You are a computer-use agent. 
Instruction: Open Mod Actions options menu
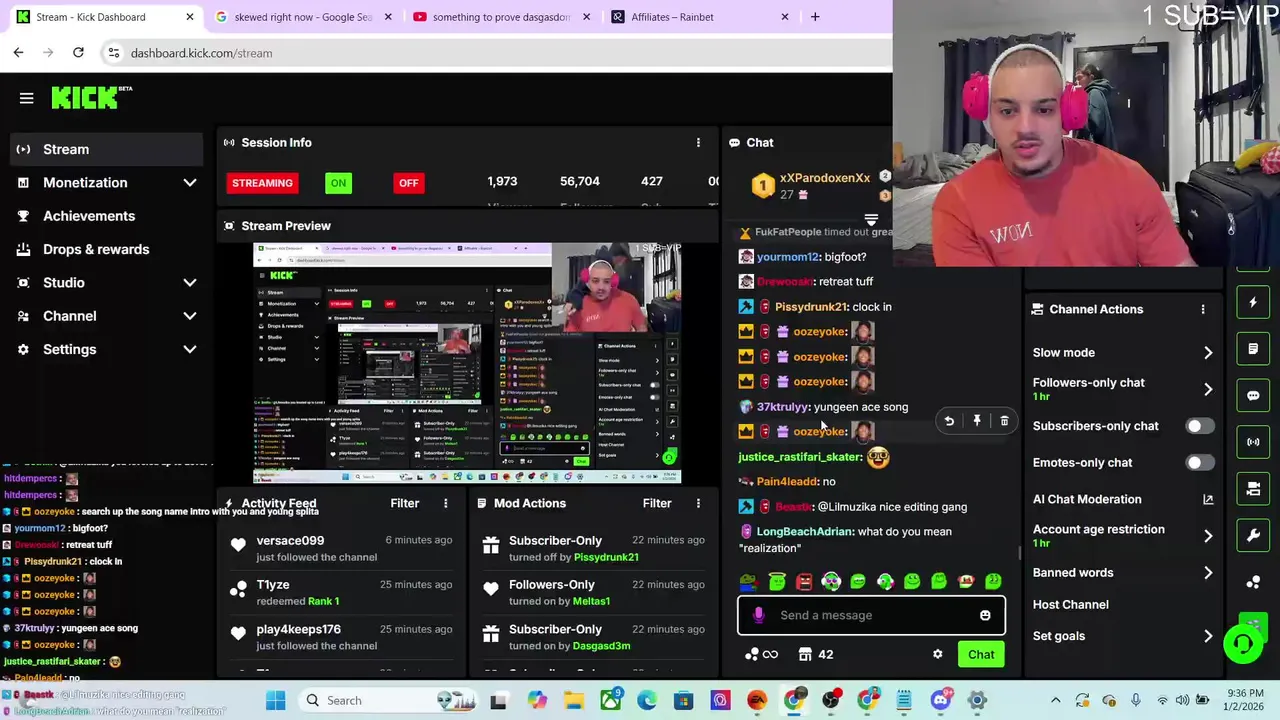click(698, 503)
